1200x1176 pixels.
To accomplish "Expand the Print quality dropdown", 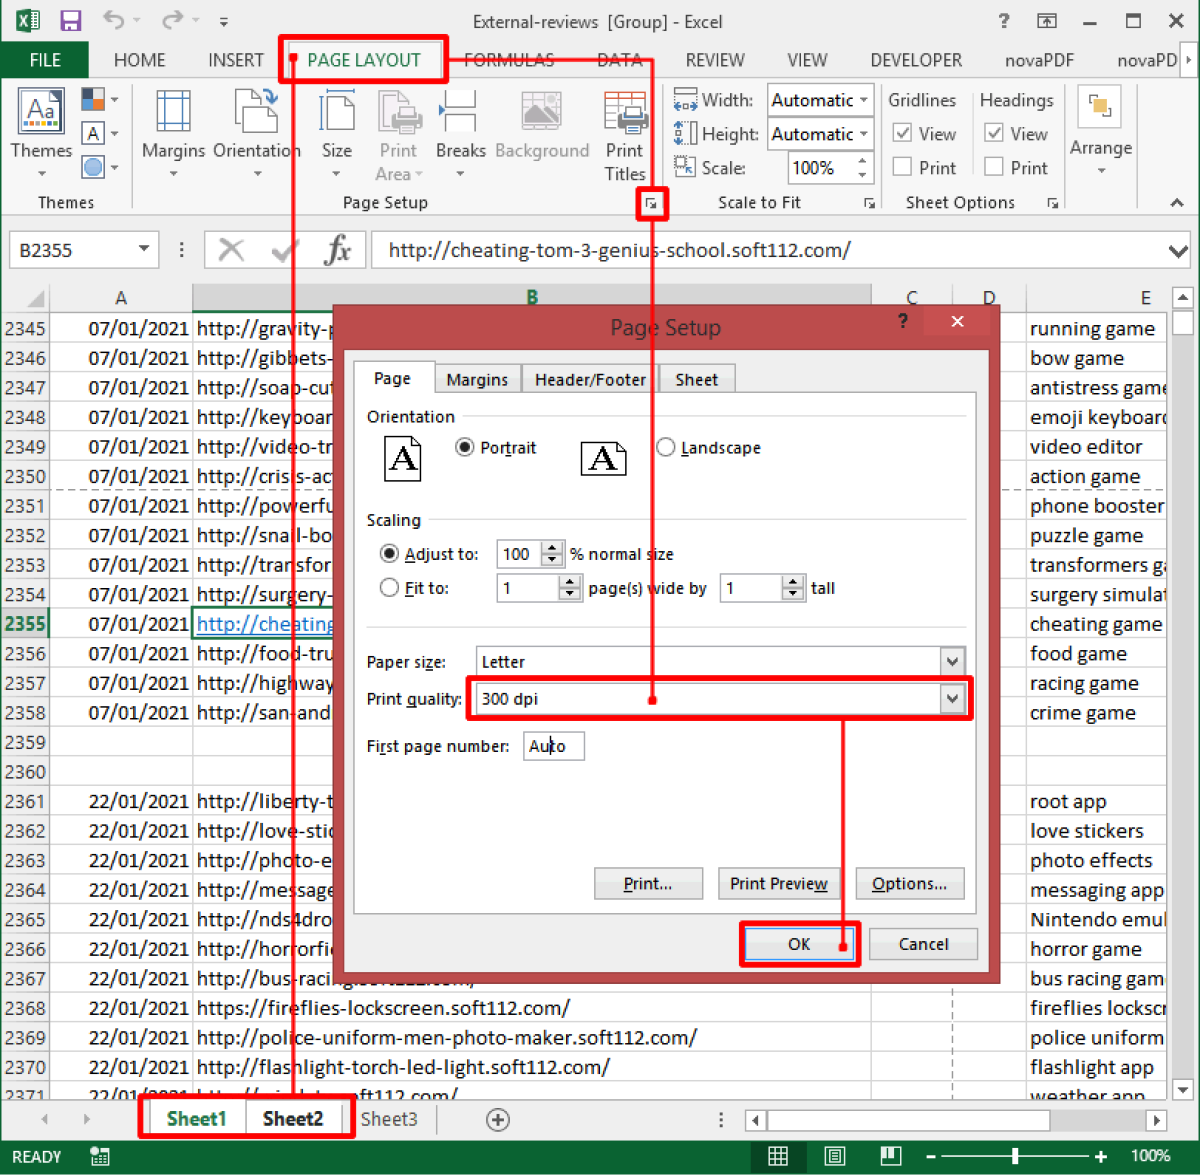I will pyautogui.click(x=952, y=699).
